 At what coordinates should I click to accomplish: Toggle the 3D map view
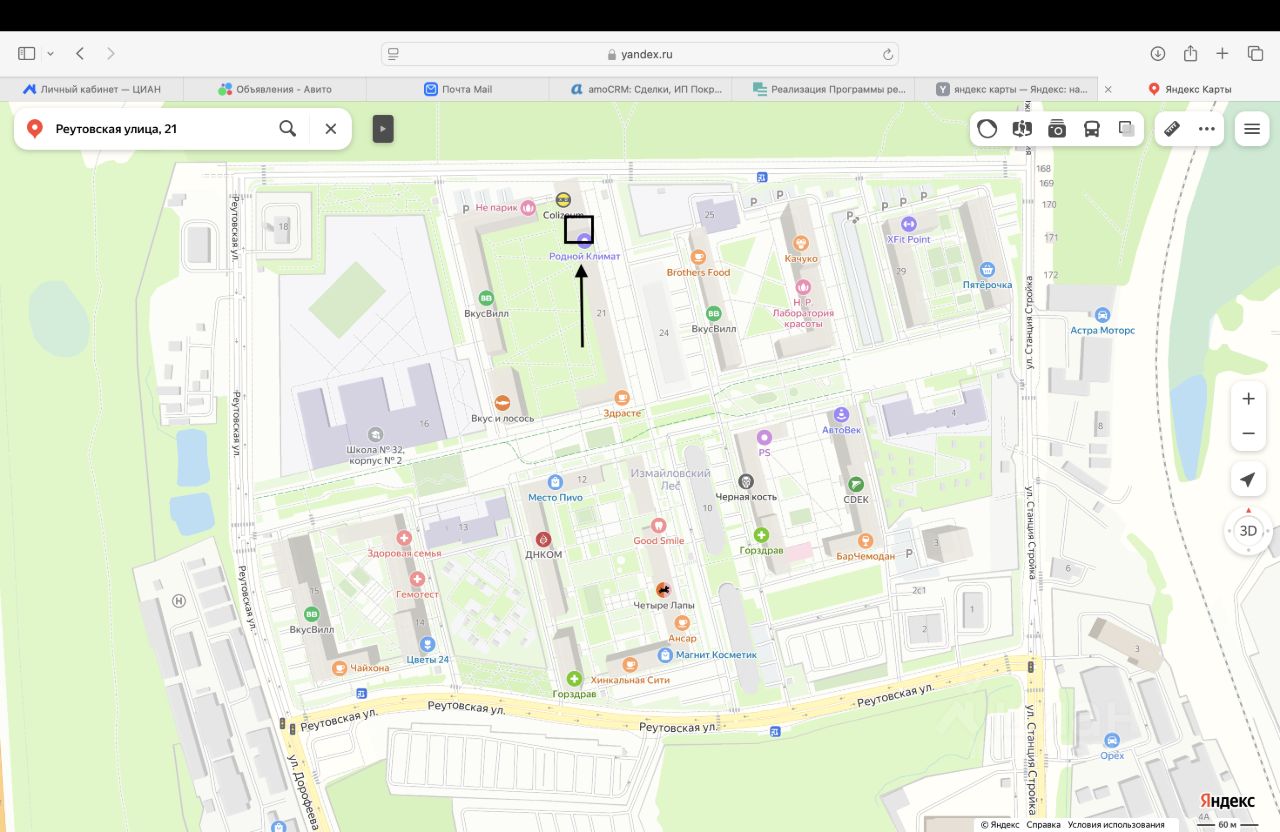pyautogui.click(x=1248, y=531)
